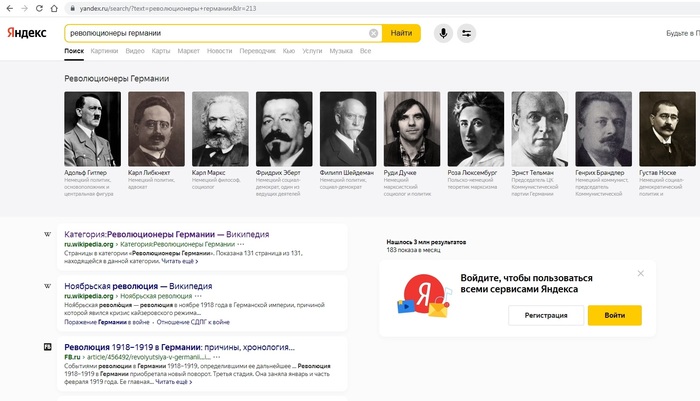Open the Фридрих Эберт portrait card

[284, 129]
